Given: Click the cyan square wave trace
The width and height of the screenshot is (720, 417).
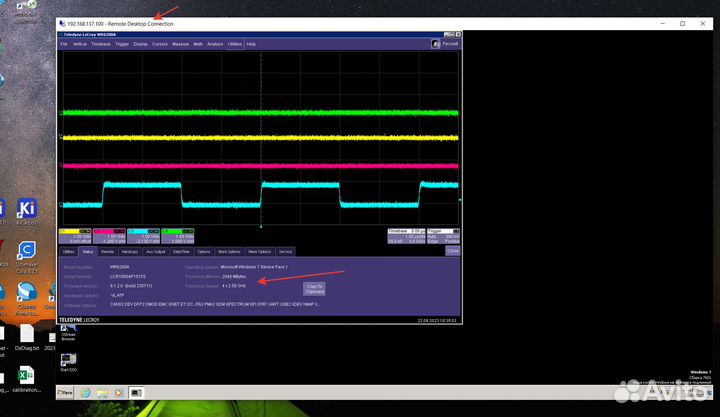Looking at the screenshot, I should coord(260,195).
